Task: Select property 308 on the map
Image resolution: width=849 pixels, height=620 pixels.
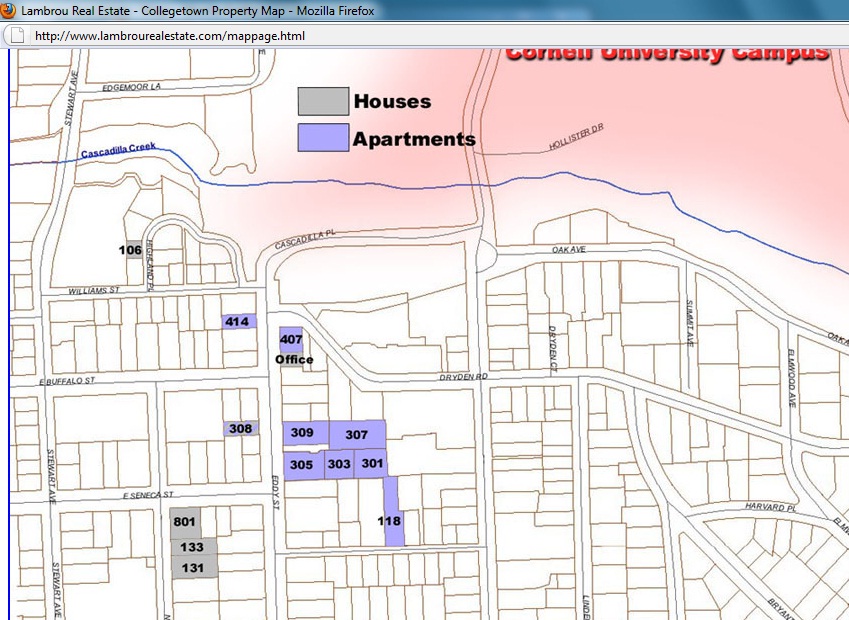Action: tap(240, 428)
